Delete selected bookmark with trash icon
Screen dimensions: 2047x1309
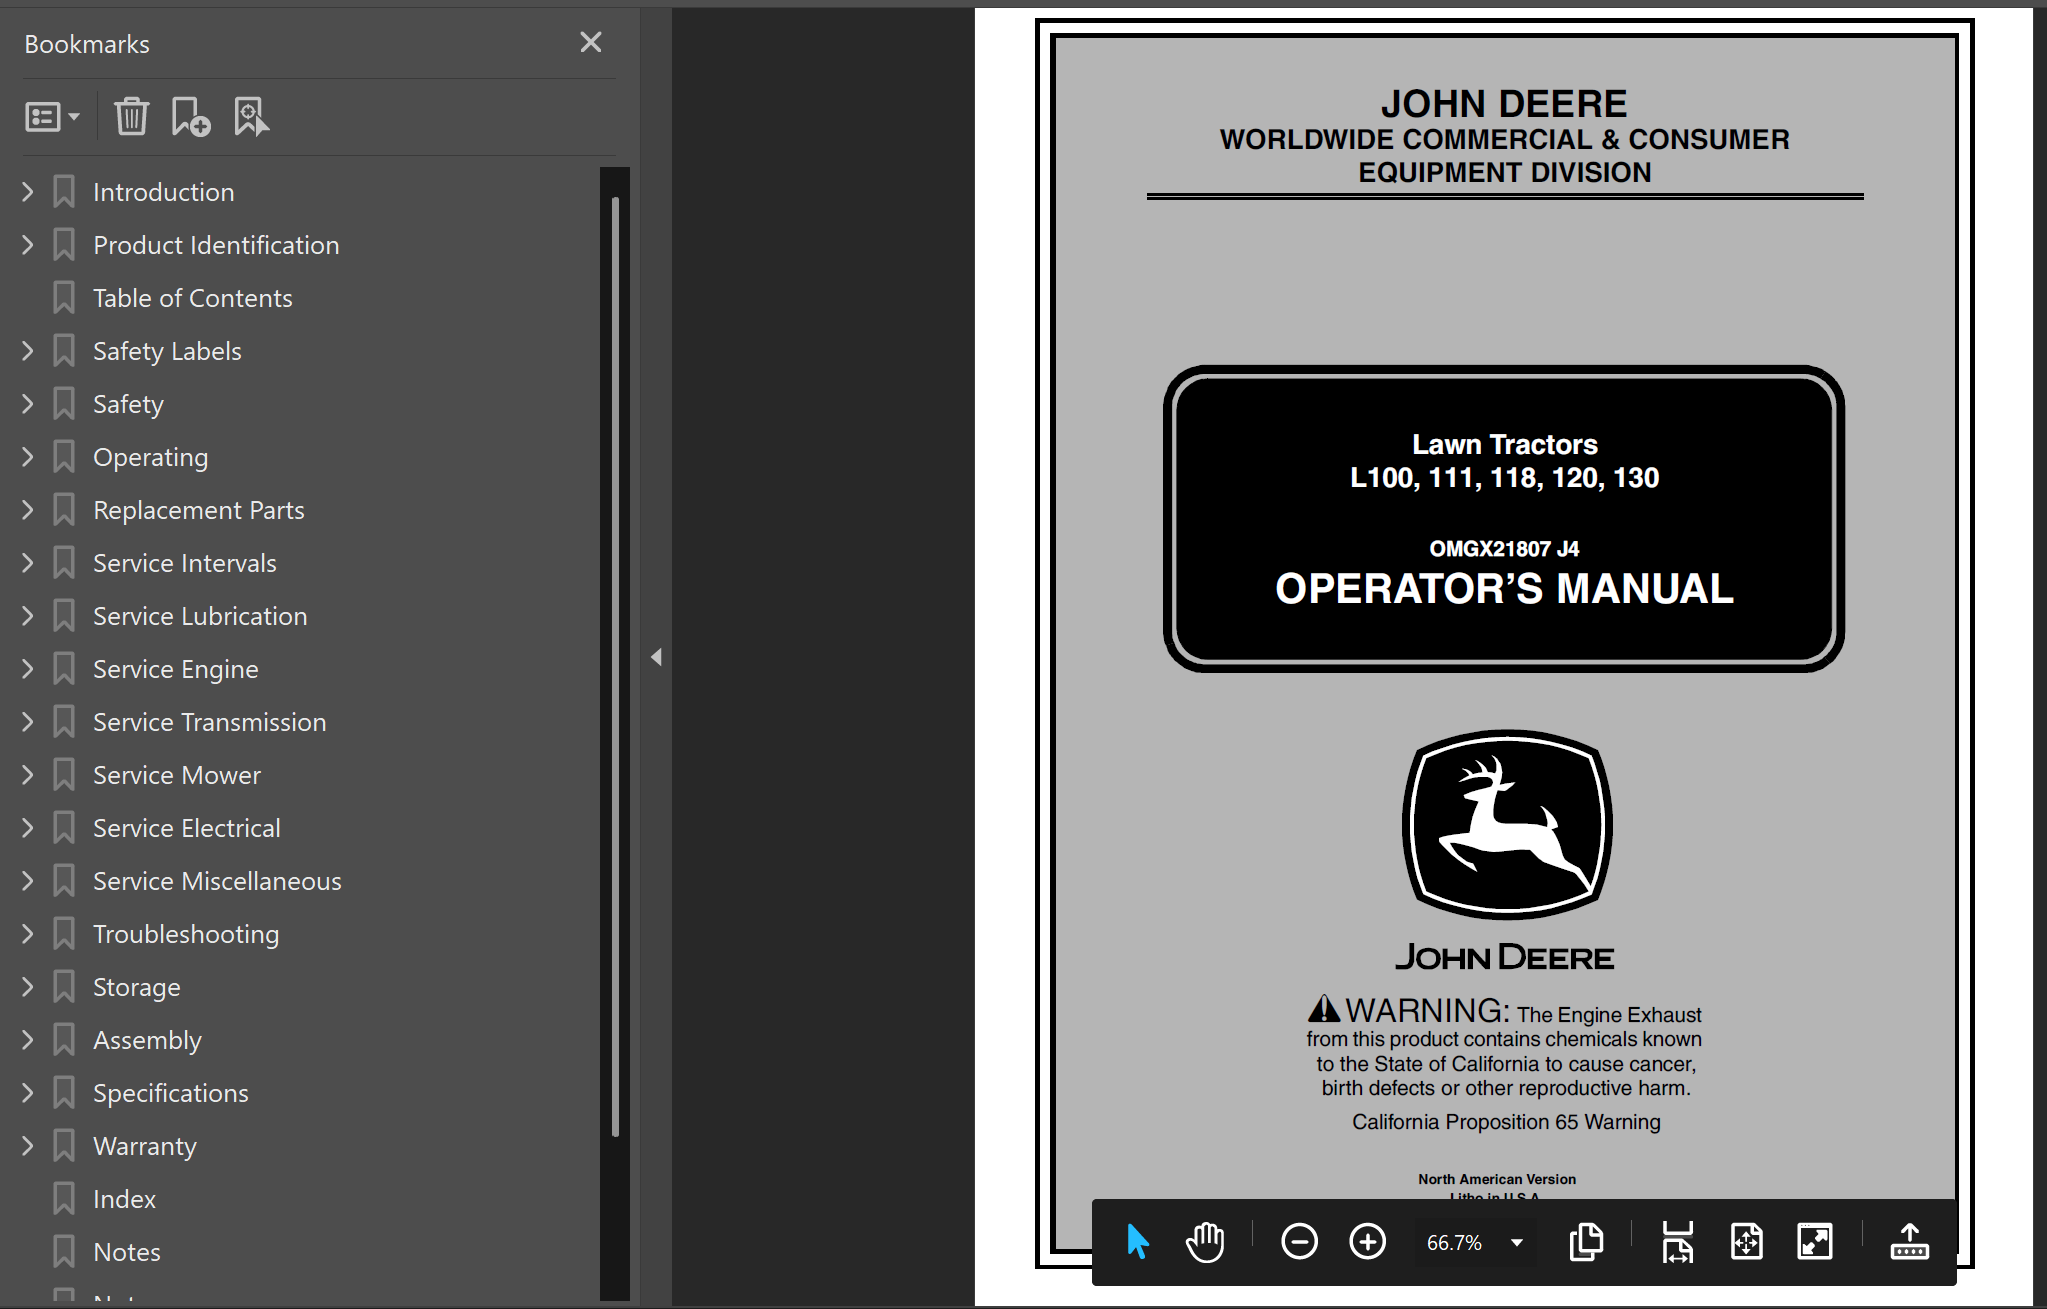point(131,117)
